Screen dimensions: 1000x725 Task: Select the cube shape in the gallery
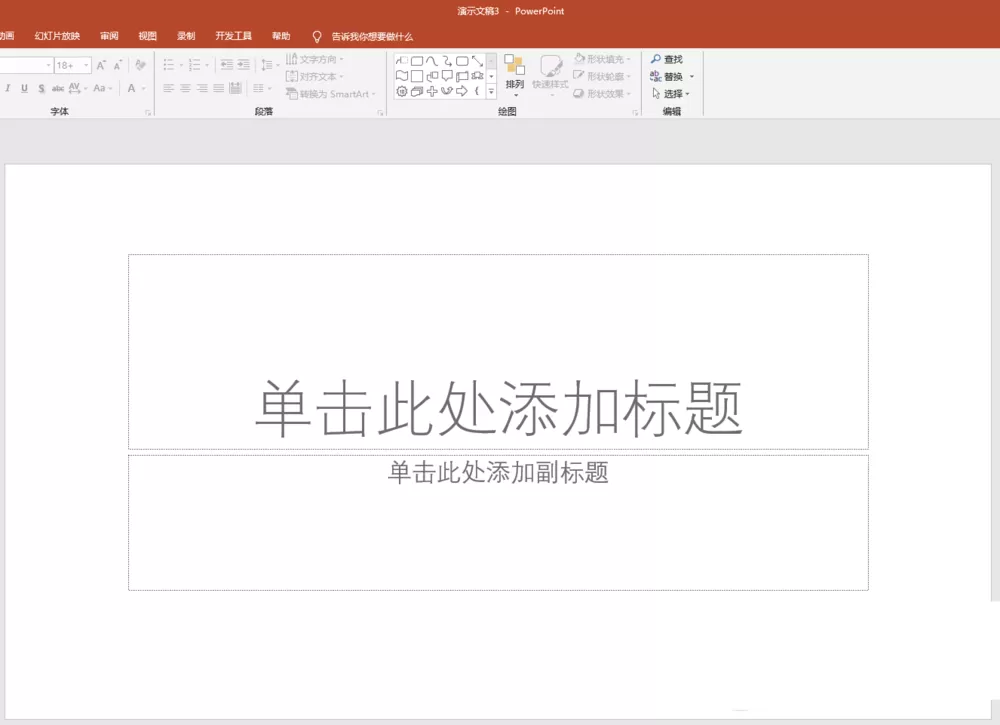pos(416,91)
